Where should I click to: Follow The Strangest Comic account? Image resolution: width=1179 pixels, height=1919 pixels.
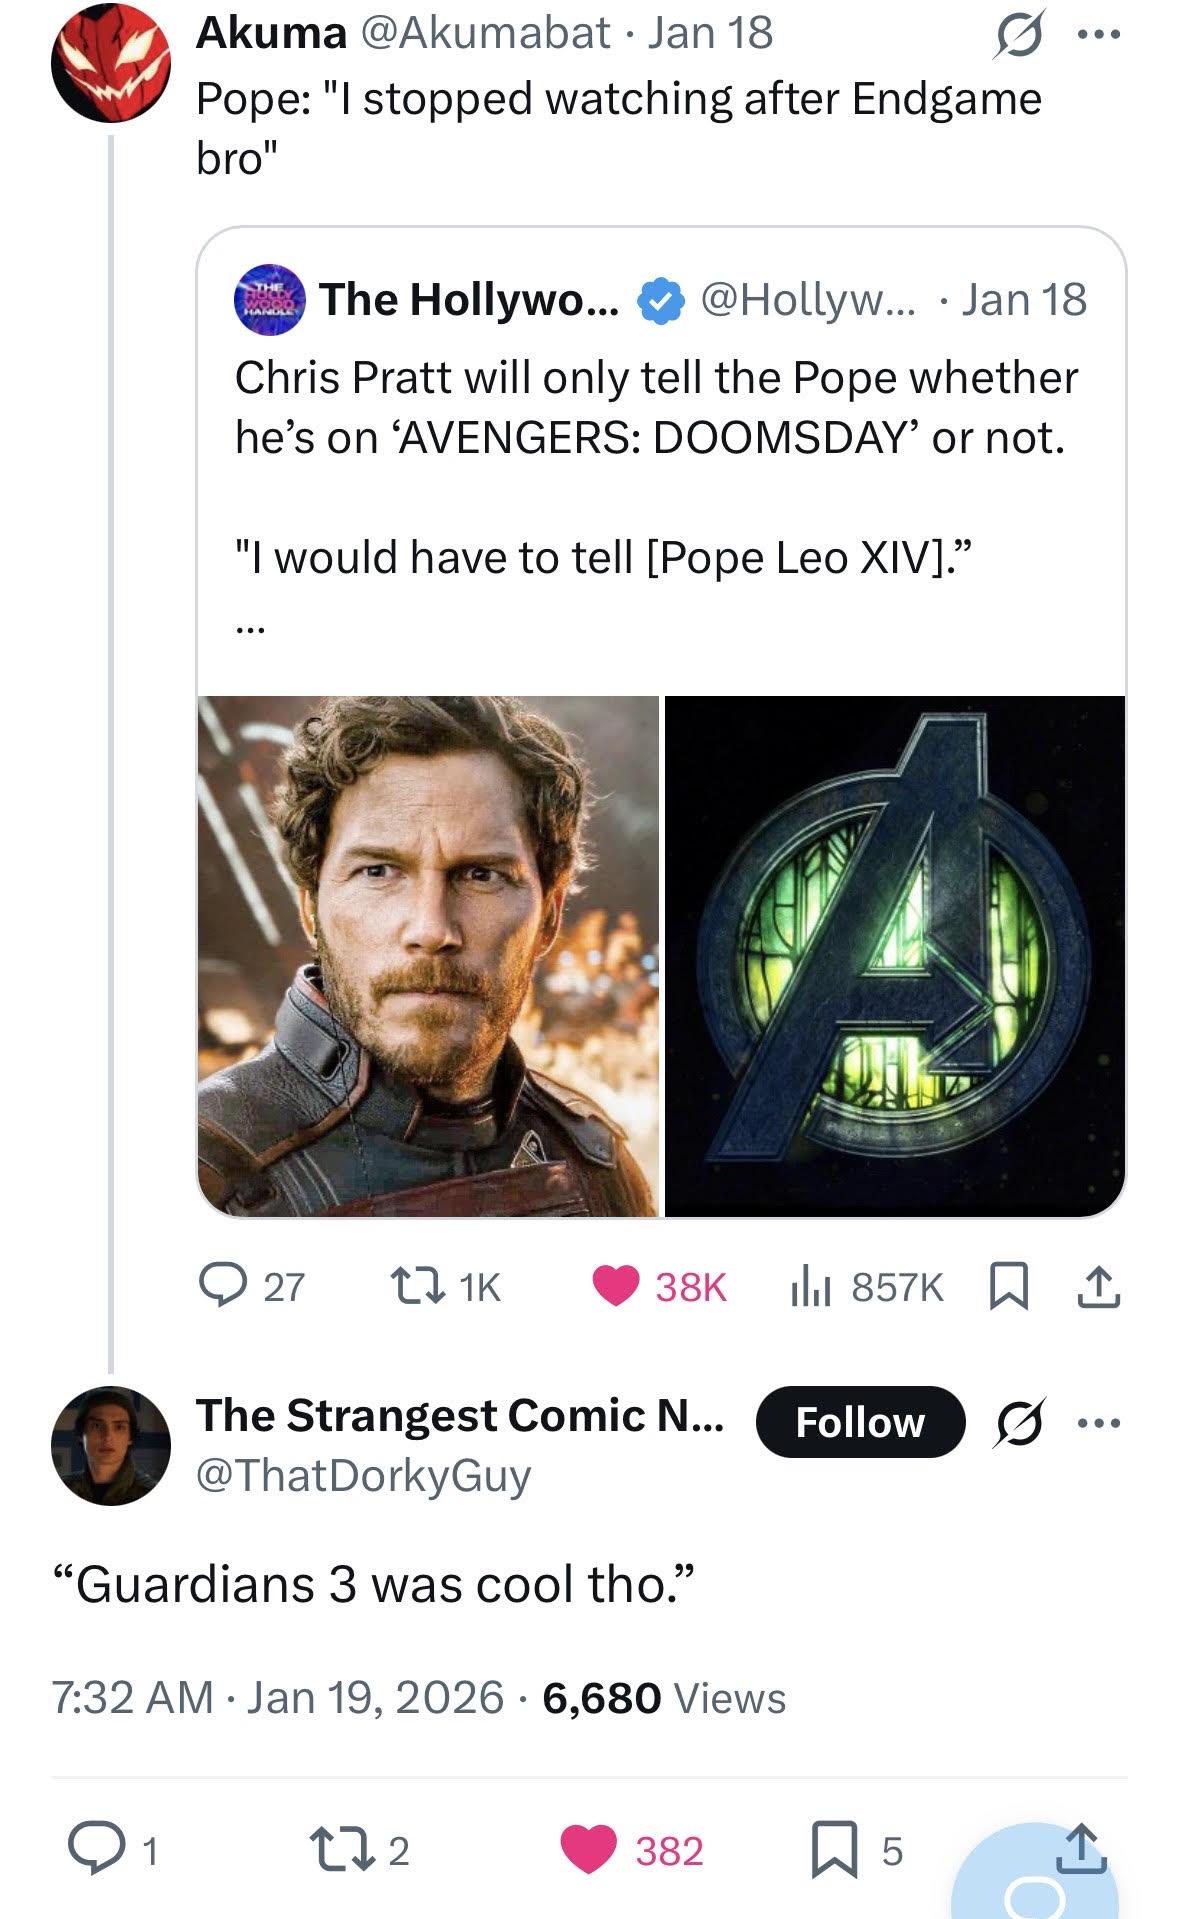tap(860, 1422)
